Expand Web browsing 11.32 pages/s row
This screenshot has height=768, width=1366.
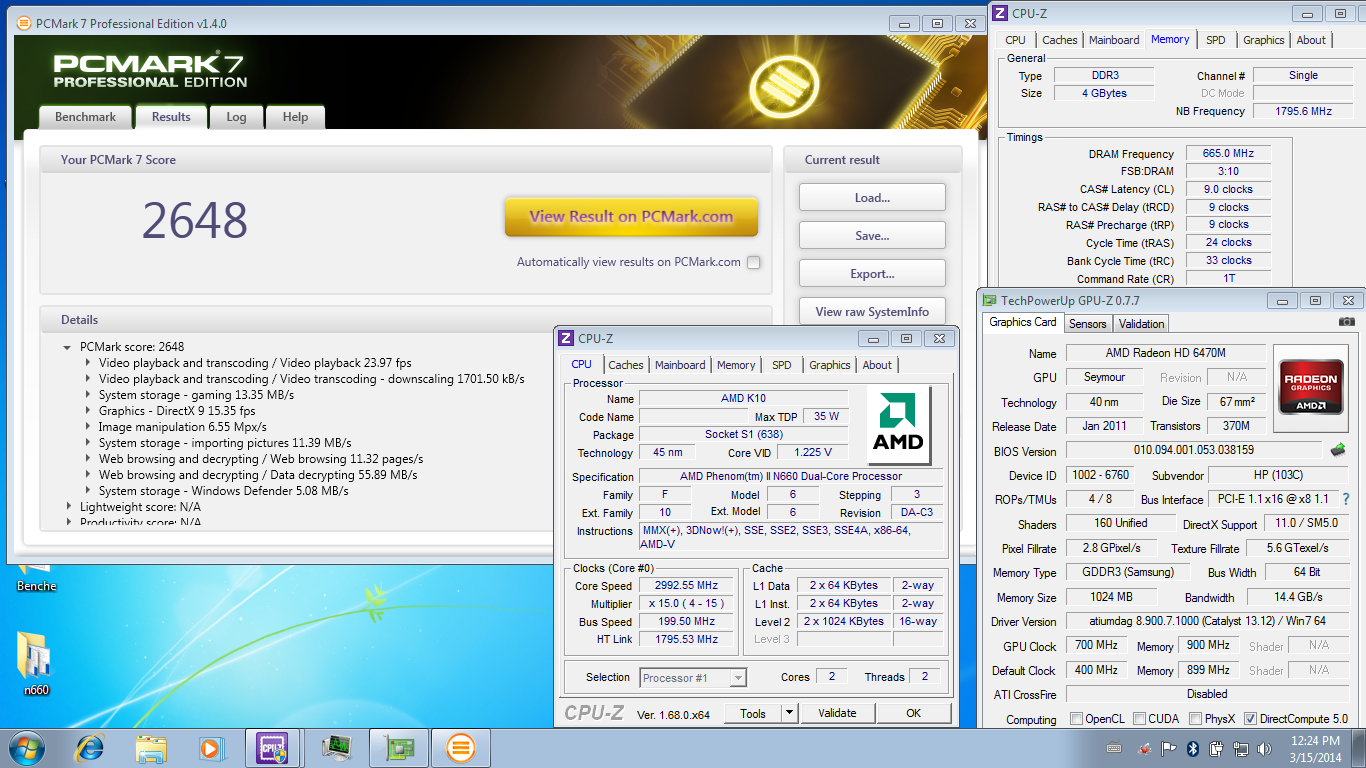click(x=87, y=459)
